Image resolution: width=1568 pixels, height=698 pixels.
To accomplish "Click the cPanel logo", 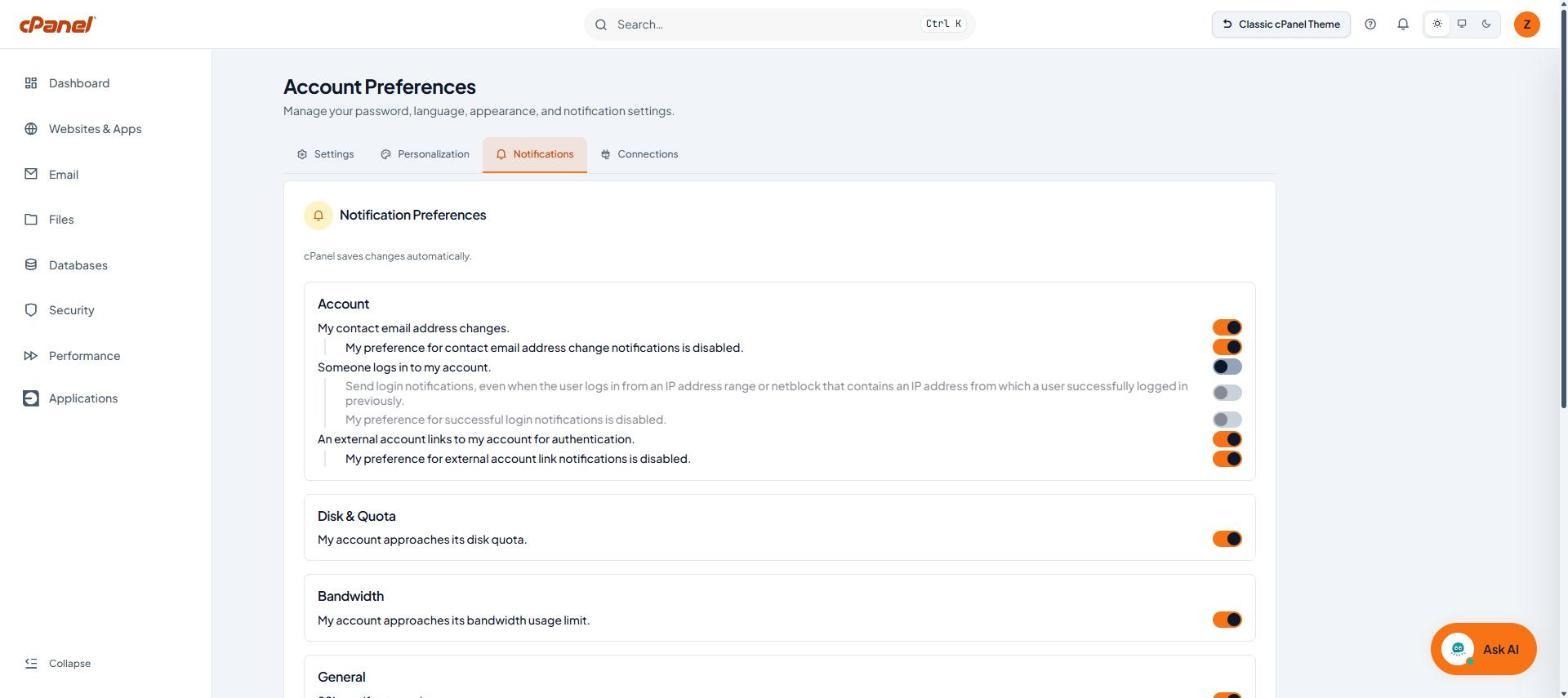I will pyautogui.click(x=57, y=24).
